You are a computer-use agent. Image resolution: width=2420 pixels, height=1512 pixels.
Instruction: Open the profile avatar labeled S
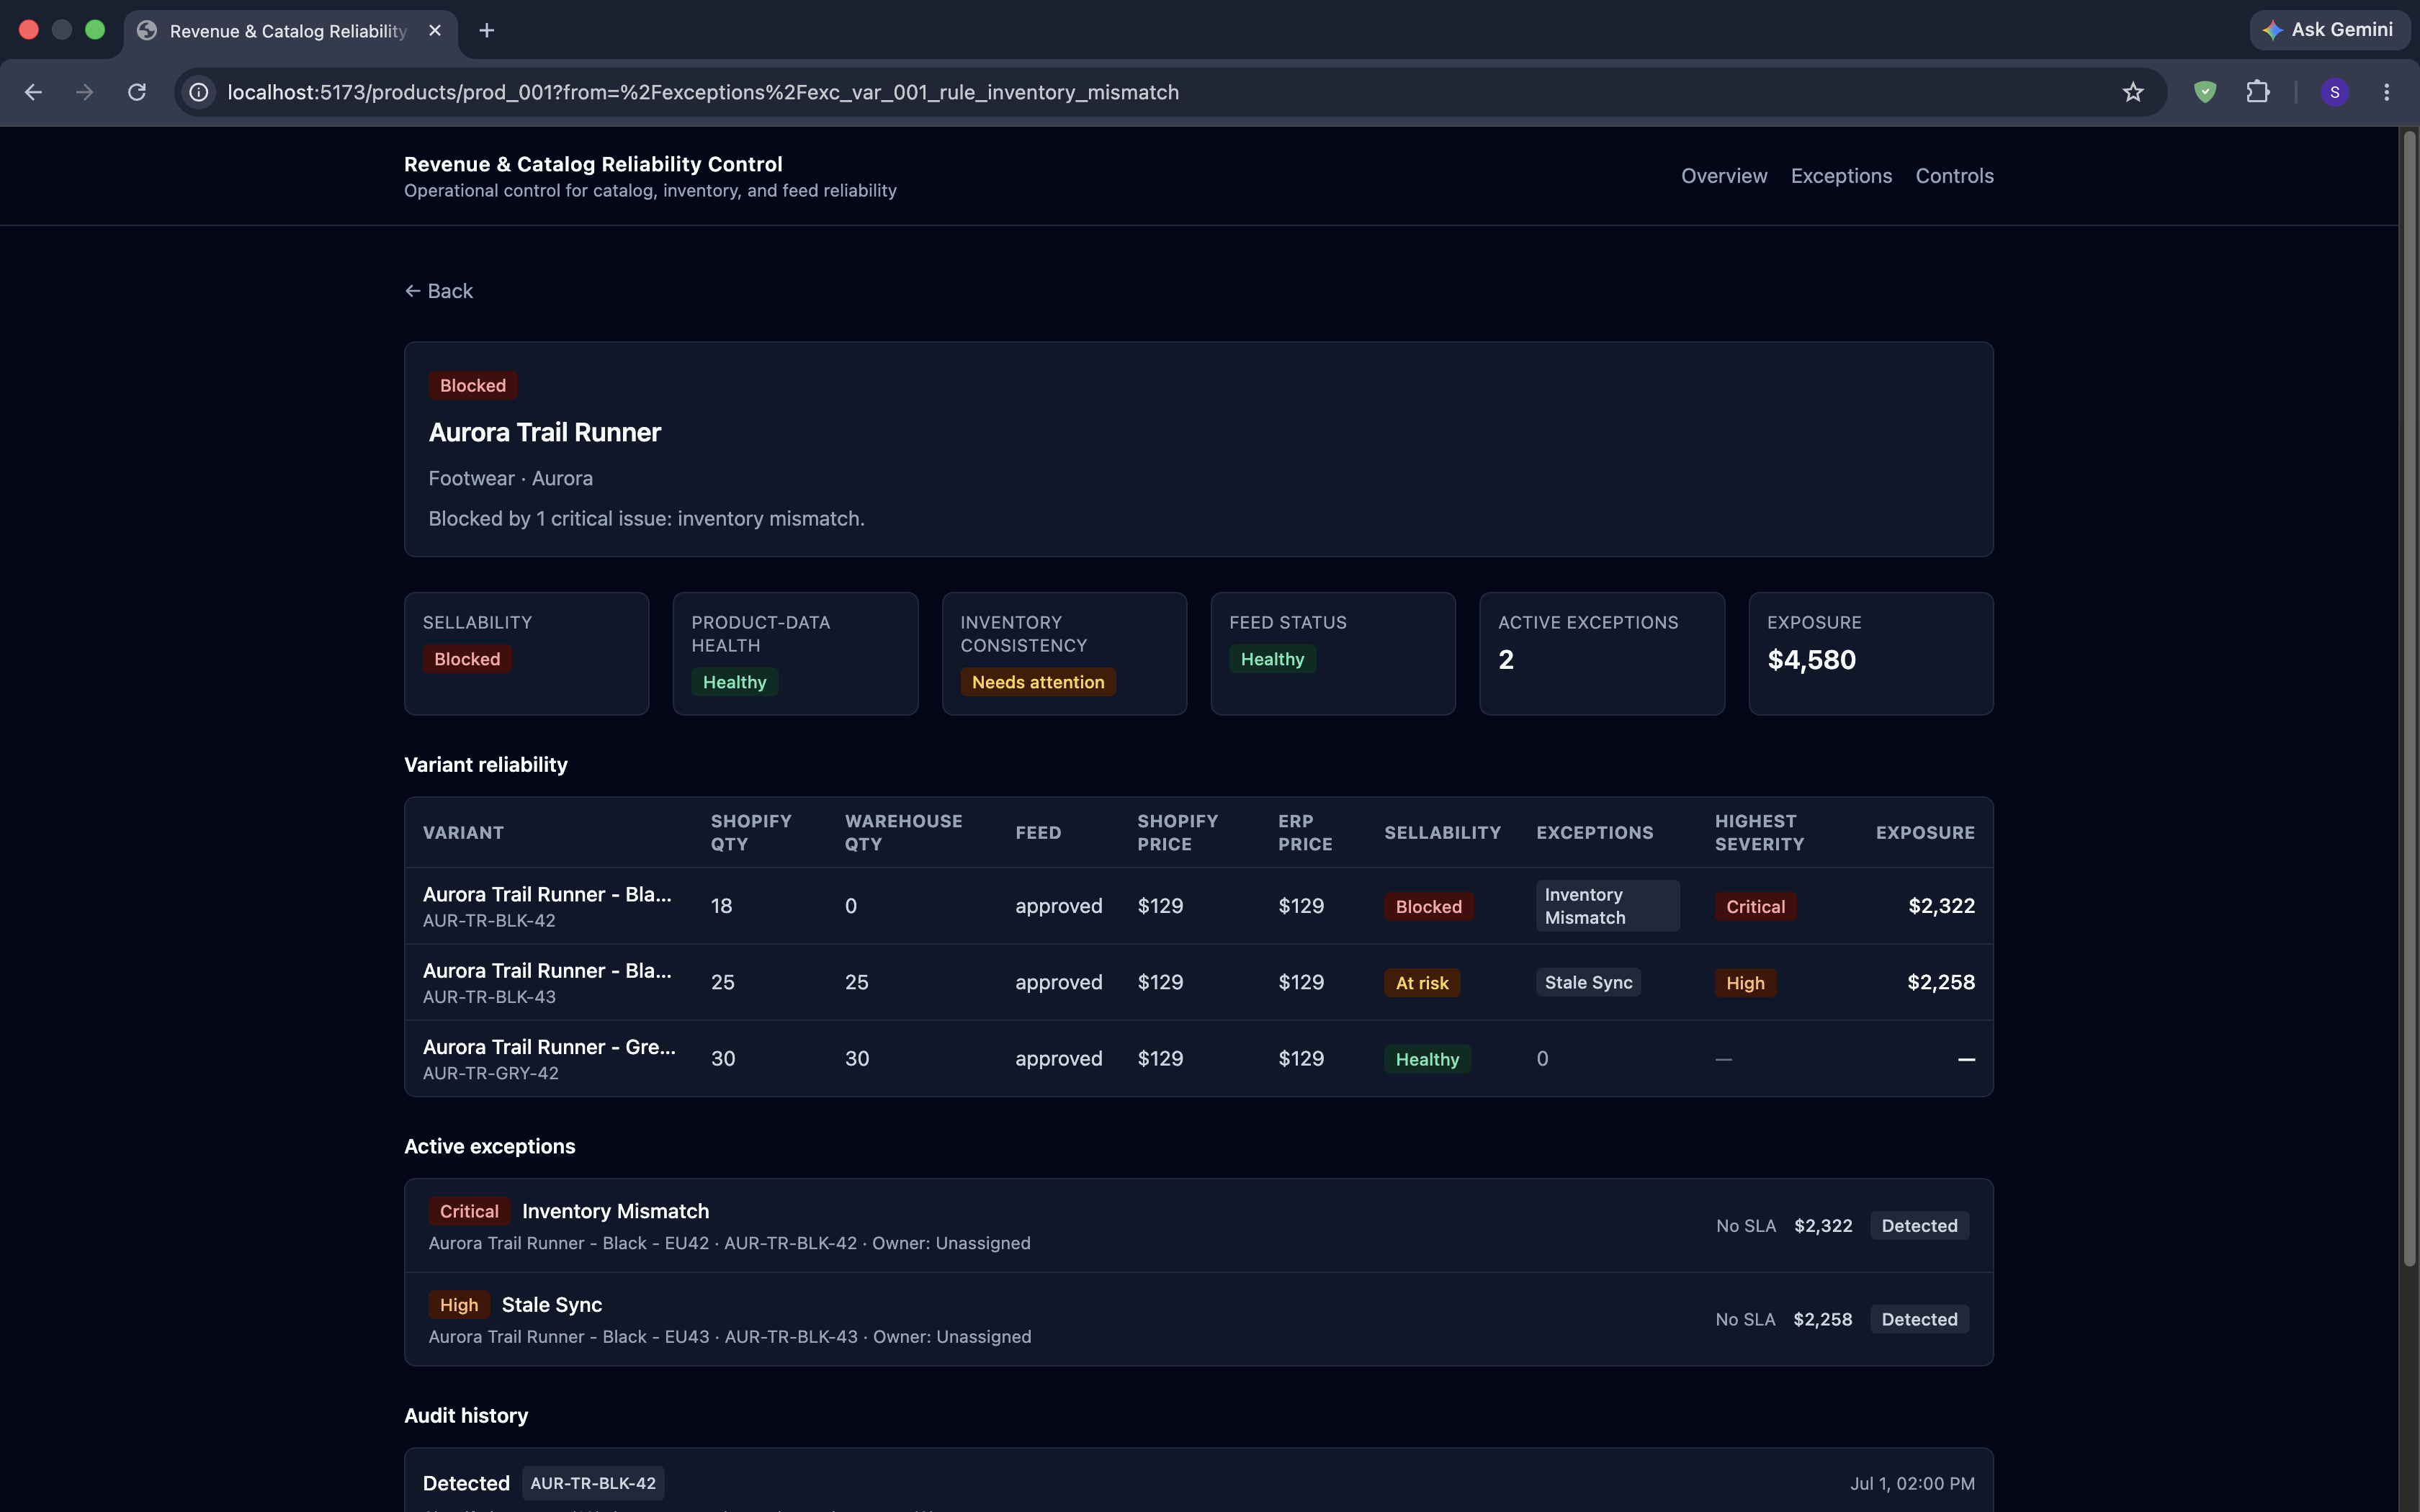(x=2334, y=92)
